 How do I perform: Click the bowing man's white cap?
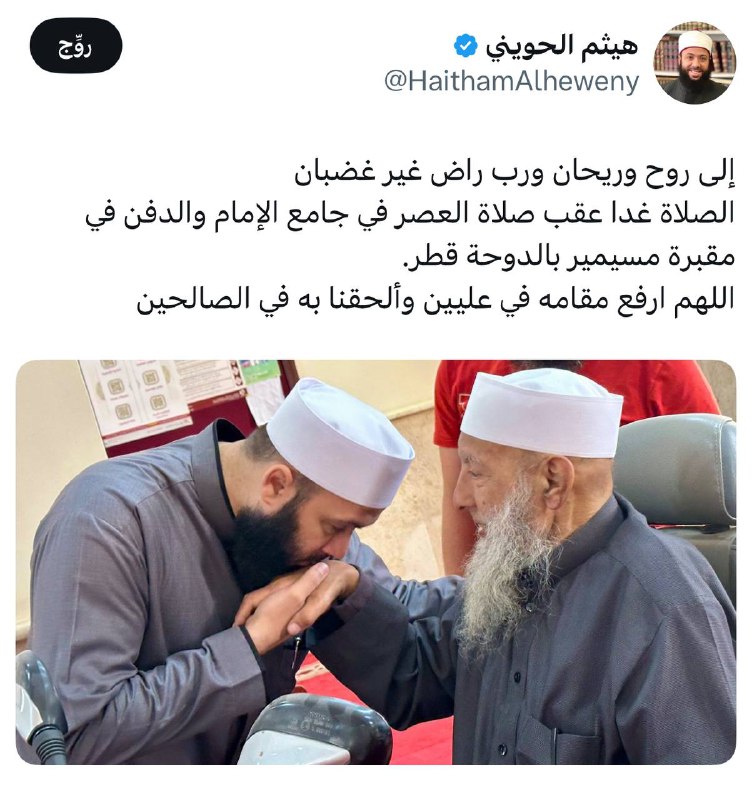341,442
